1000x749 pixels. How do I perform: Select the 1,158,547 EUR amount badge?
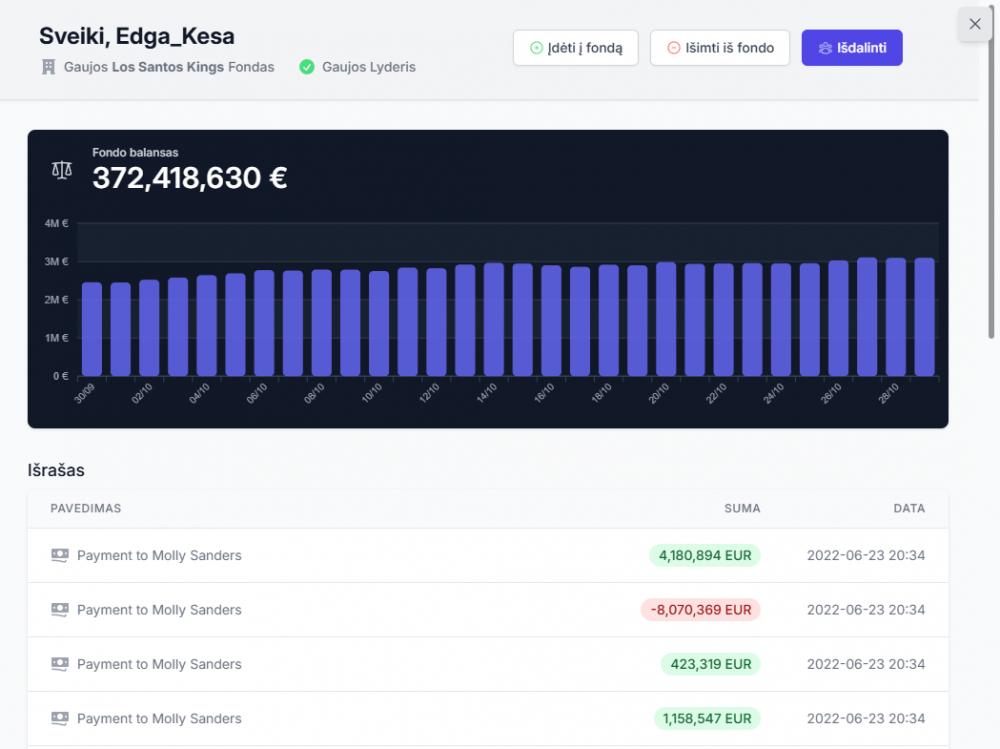(x=707, y=718)
